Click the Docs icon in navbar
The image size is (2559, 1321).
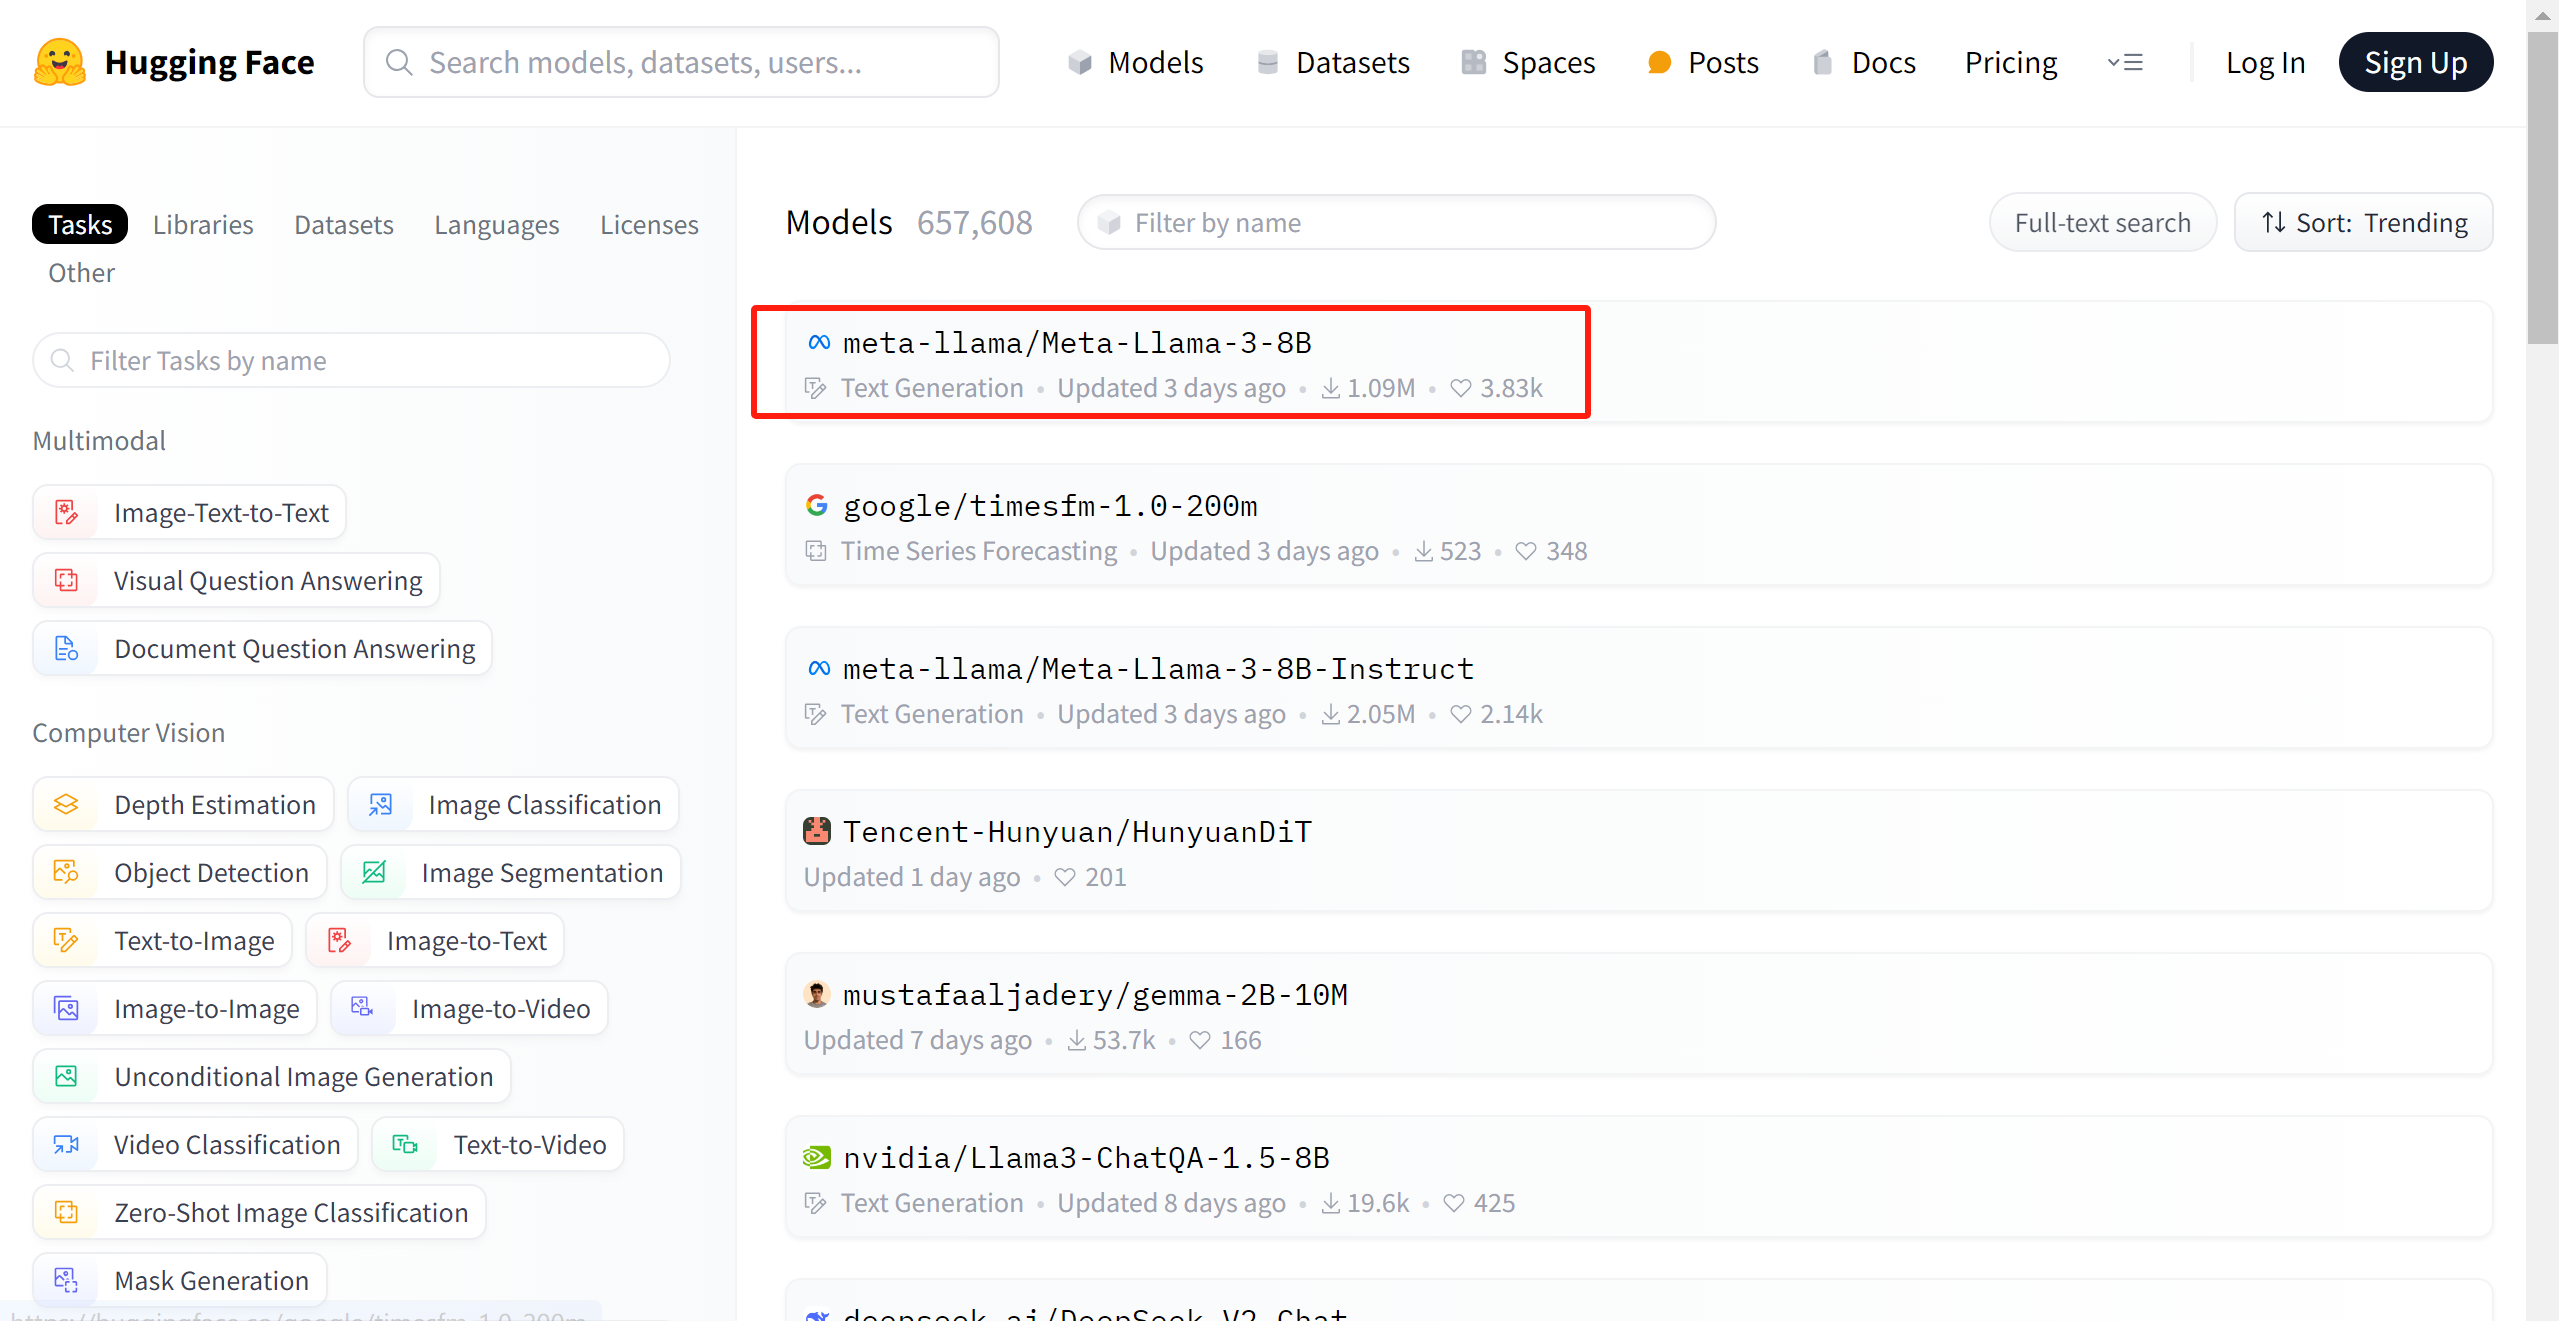pyautogui.click(x=1822, y=62)
